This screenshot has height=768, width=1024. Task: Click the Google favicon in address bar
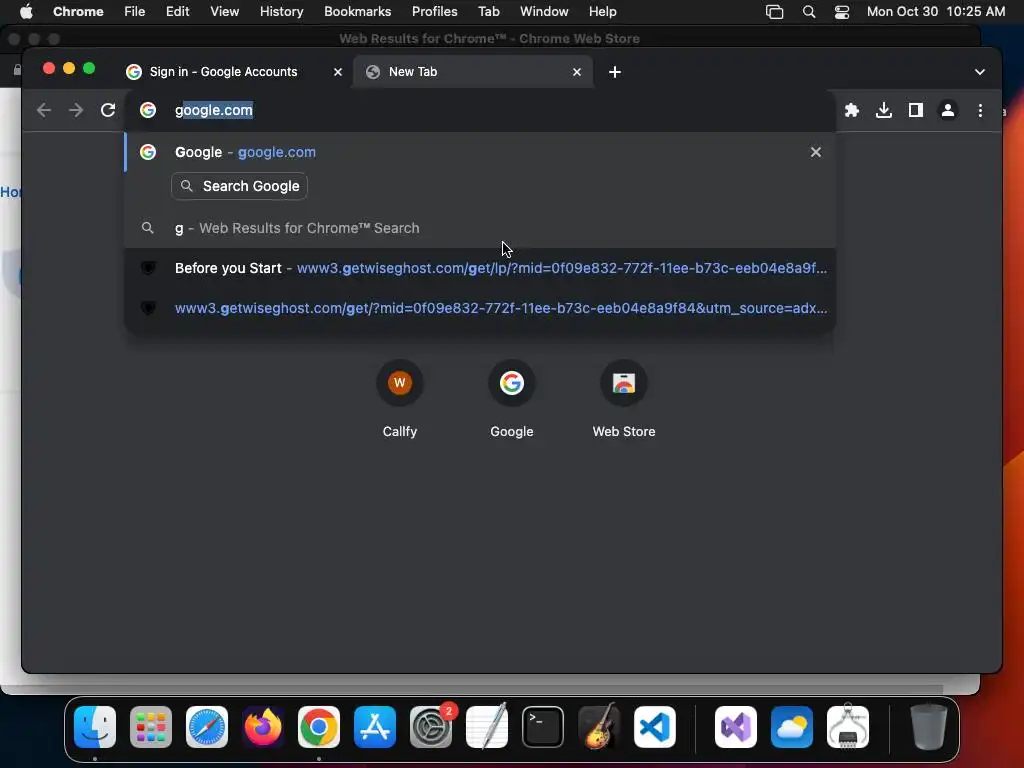(x=148, y=110)
